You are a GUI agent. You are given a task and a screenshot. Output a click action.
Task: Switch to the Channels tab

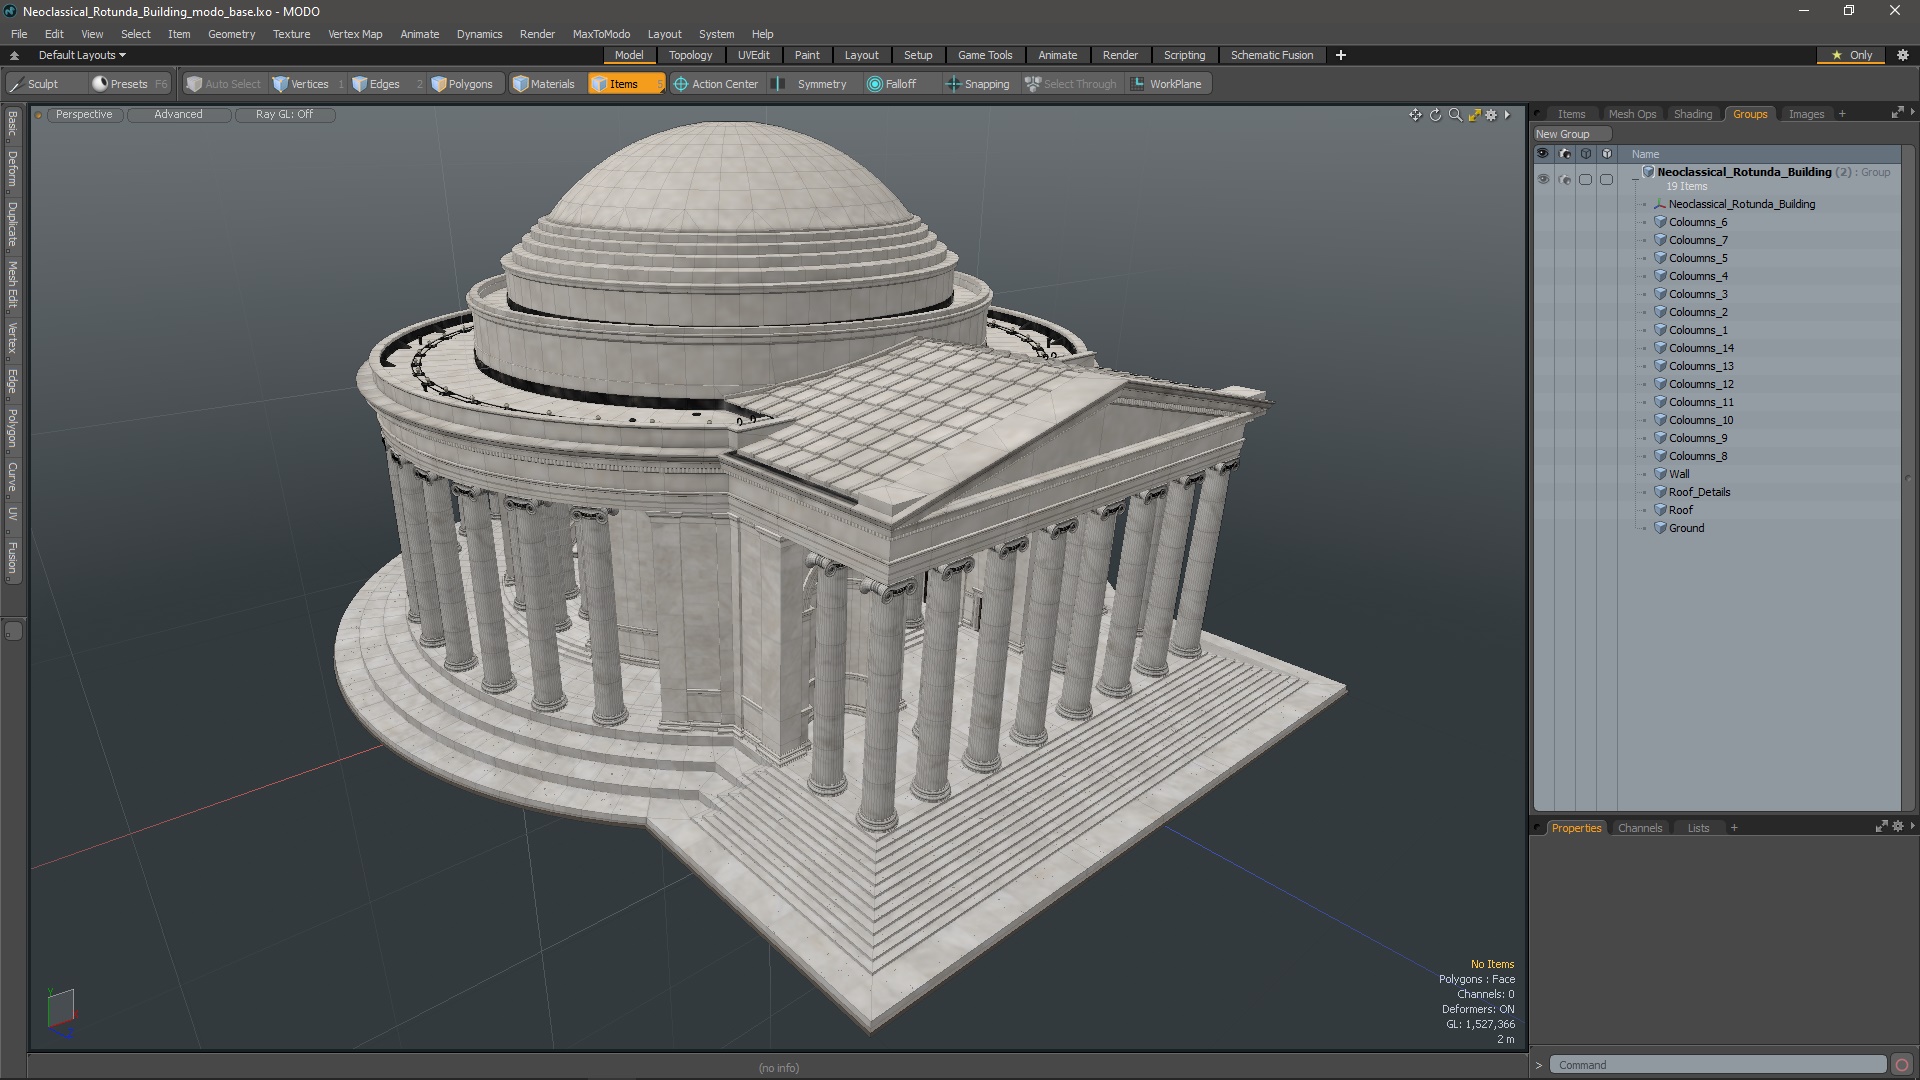tap(1640, 828)
